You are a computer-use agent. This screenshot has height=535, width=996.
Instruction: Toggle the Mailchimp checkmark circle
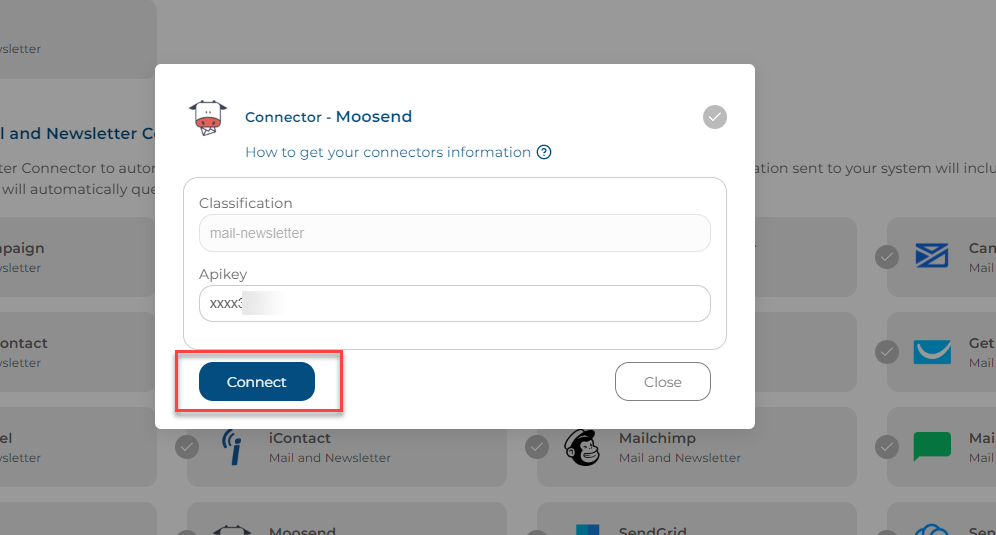point(537,447)
